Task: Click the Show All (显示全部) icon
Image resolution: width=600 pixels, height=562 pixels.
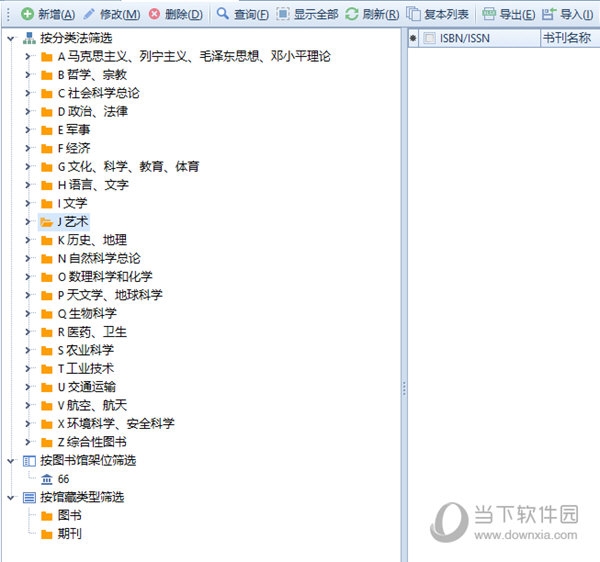Action: tap(283, 14)
